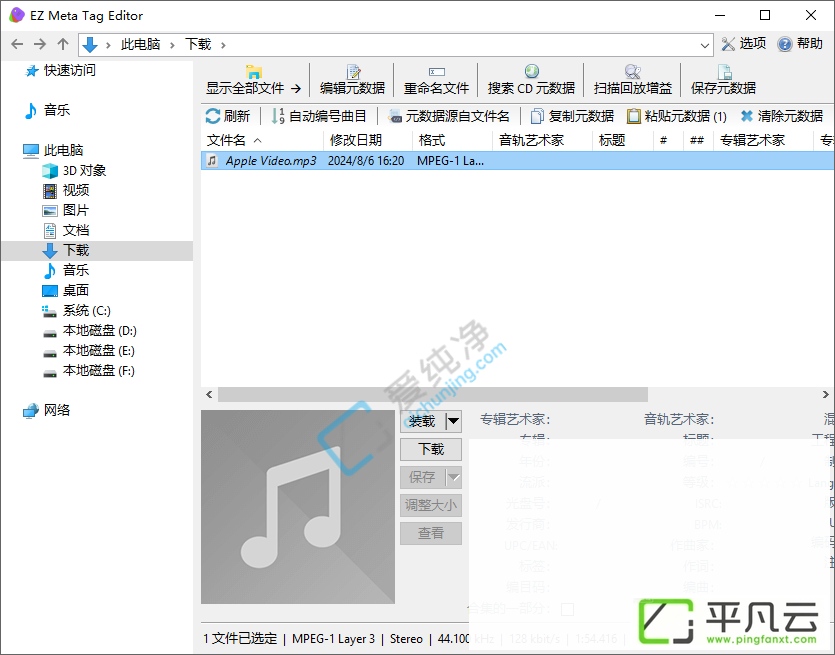This screenshot has height=655, width=835.
Task: Select the Apple Video.mp3 file row
Action: tap(518, 161)
